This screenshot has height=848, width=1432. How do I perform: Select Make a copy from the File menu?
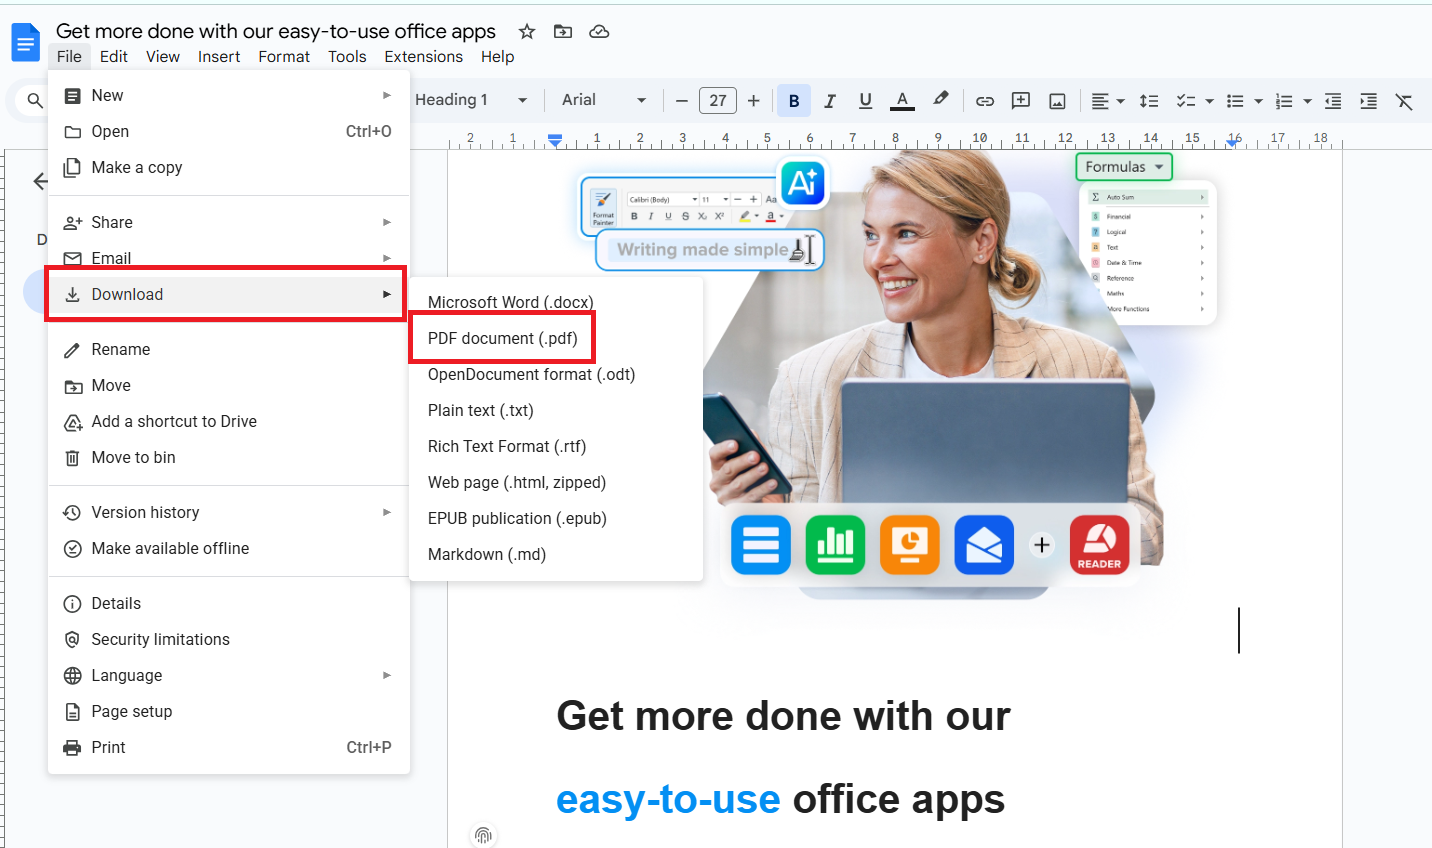click(x=135, y=167)
